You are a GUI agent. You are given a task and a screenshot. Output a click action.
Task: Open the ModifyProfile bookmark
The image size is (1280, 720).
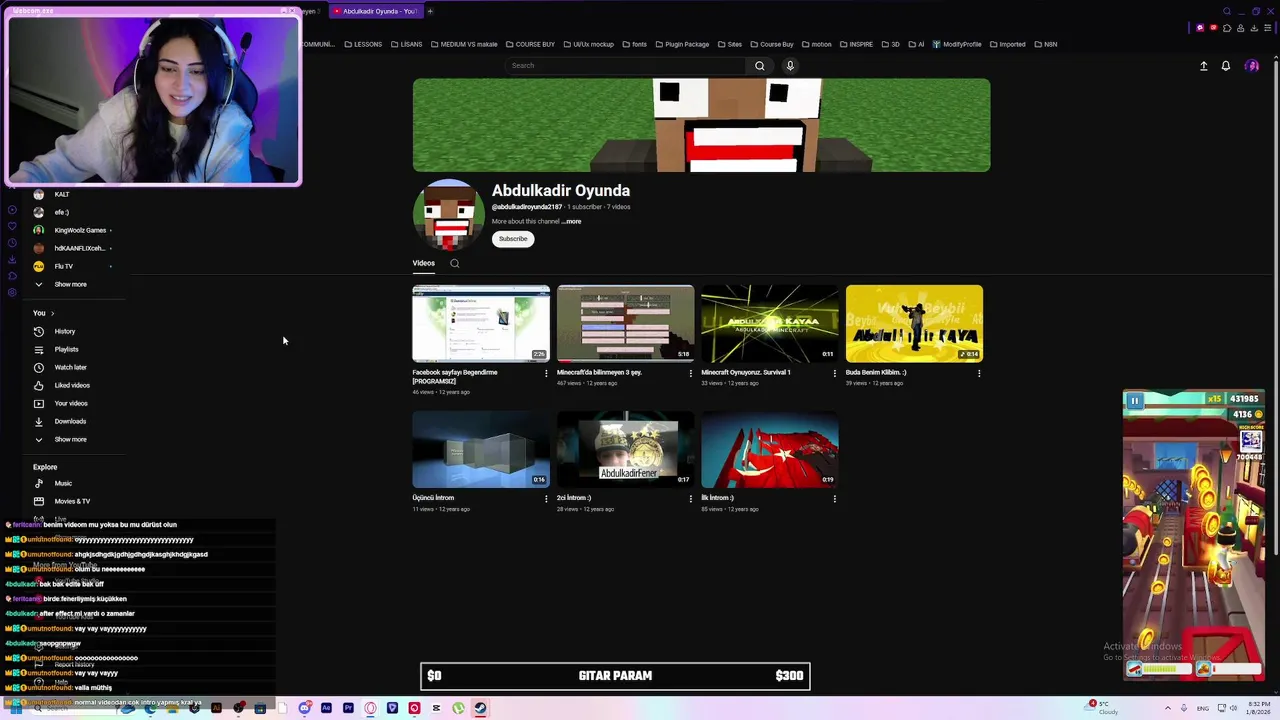tap(957, 44)
